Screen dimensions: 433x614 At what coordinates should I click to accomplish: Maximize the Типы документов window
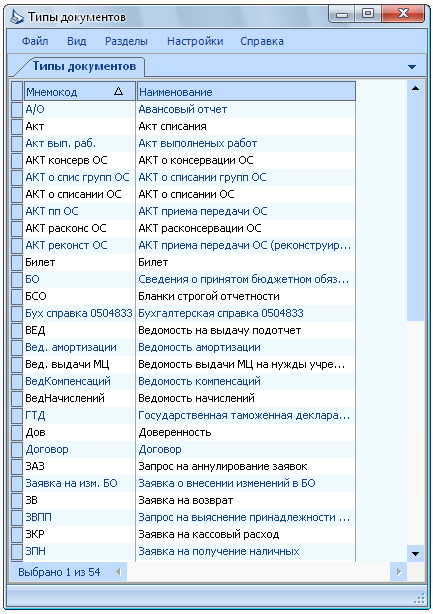(x=368, y=14)
